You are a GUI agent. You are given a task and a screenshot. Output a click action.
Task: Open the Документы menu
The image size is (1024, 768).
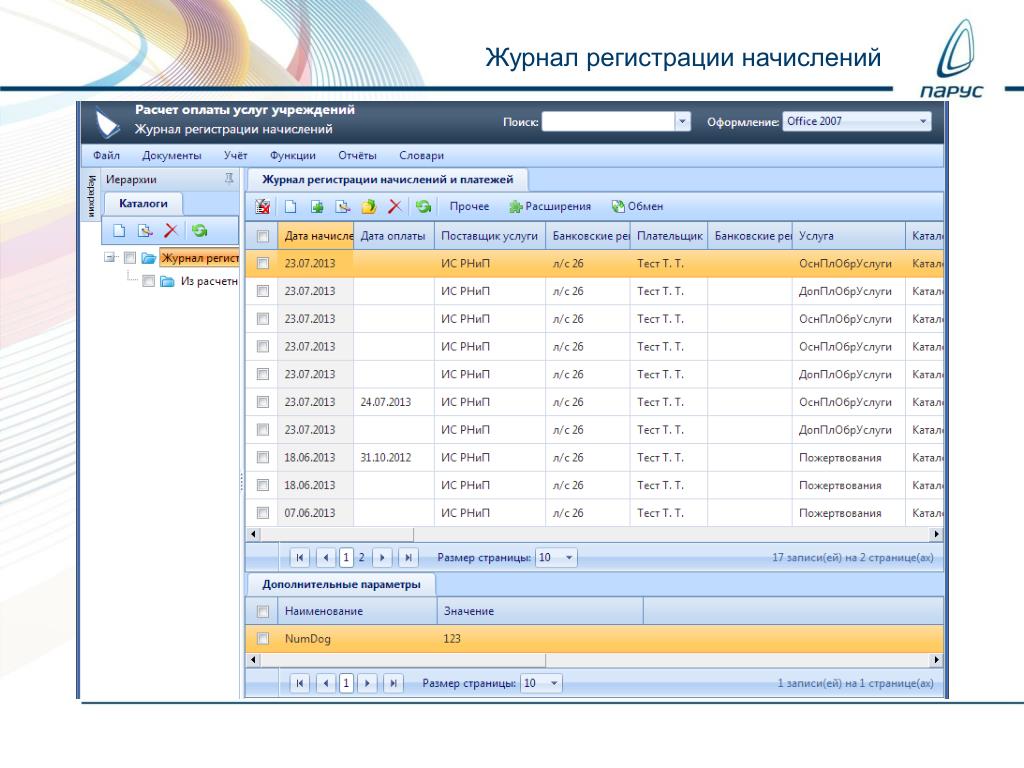(172, 155)
